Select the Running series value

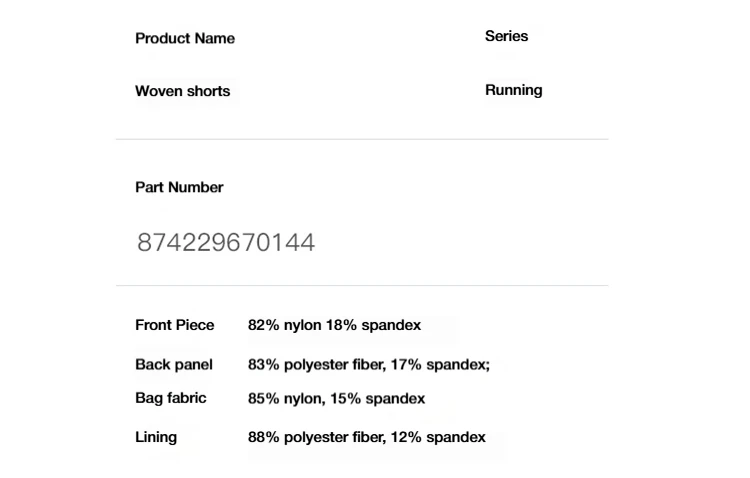514,90
